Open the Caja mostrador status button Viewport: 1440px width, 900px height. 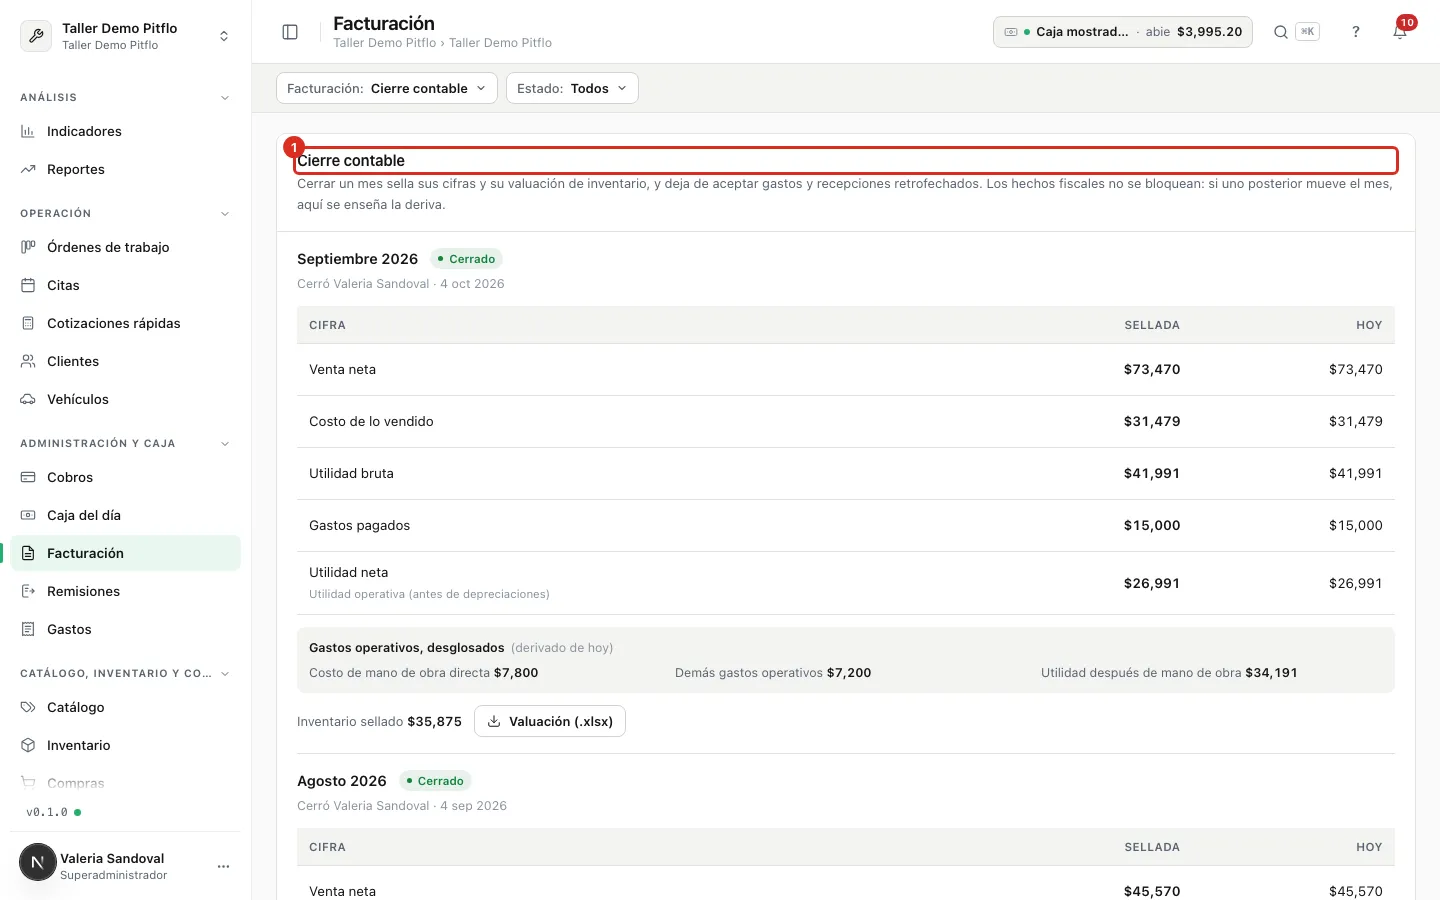(1123, 32)
